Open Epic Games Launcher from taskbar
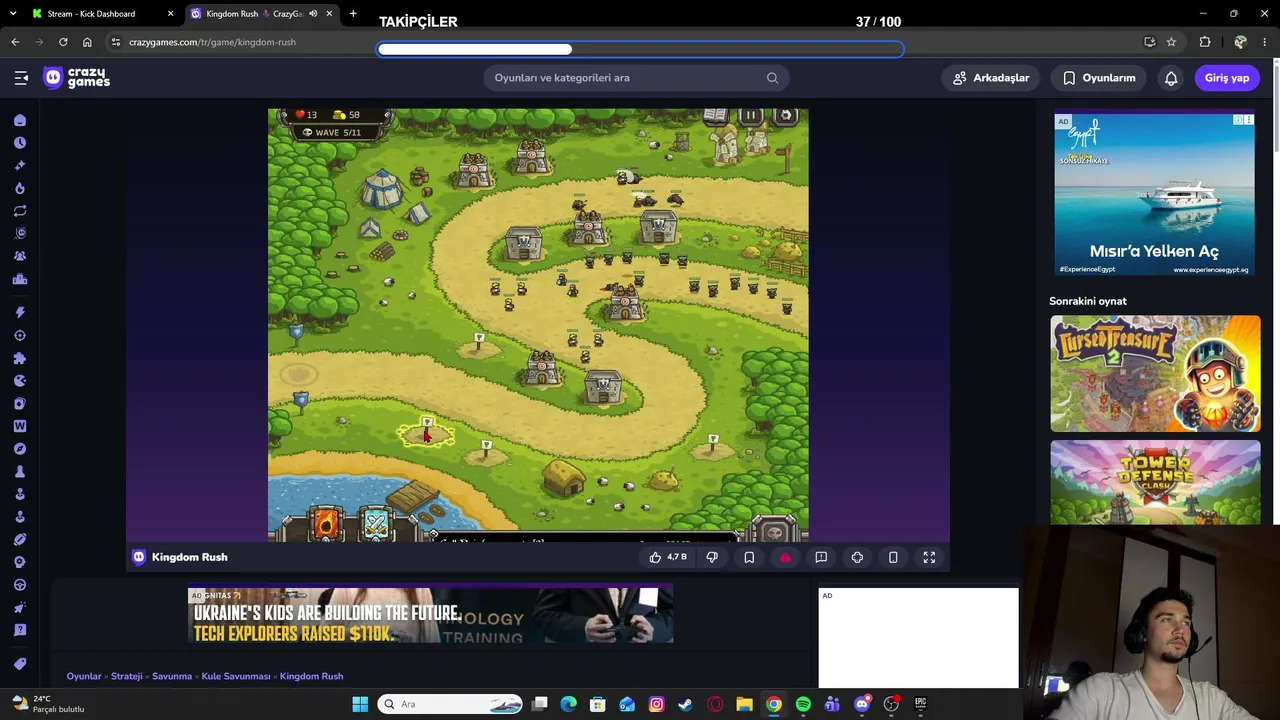This screenshot has width=1280, height=720. click(x=920, y=704)
